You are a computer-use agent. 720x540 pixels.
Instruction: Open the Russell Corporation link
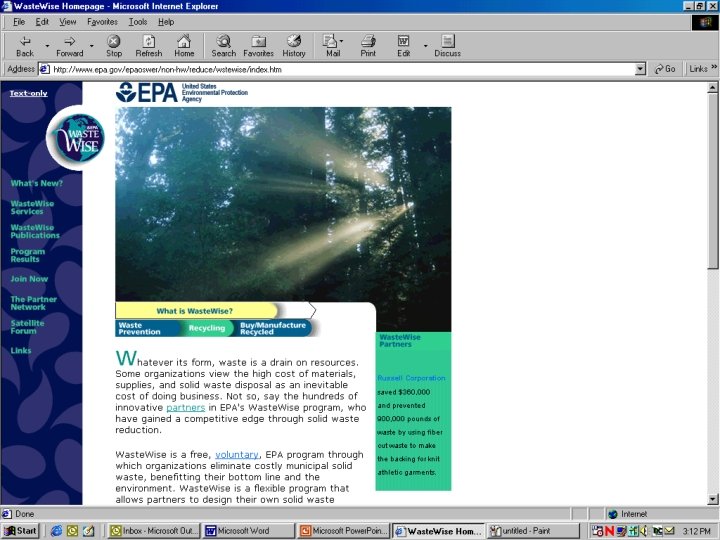(x=411, y=378)
